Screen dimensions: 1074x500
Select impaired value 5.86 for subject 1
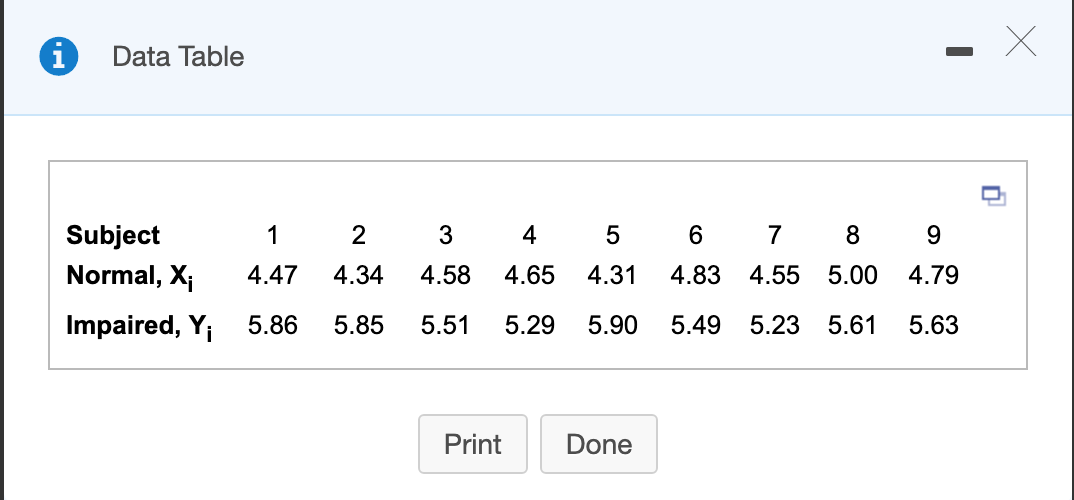(273, 325)
